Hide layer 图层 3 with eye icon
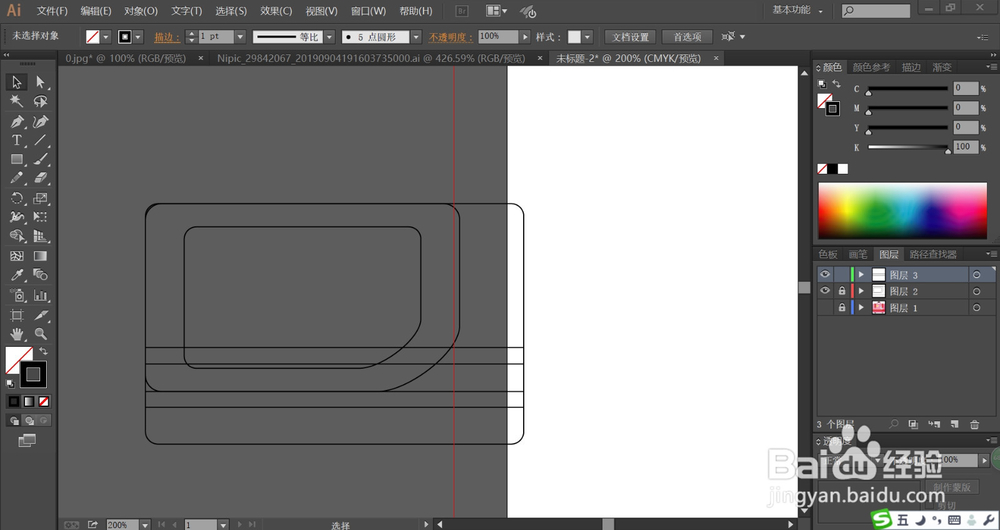 [x=825, y=274]
